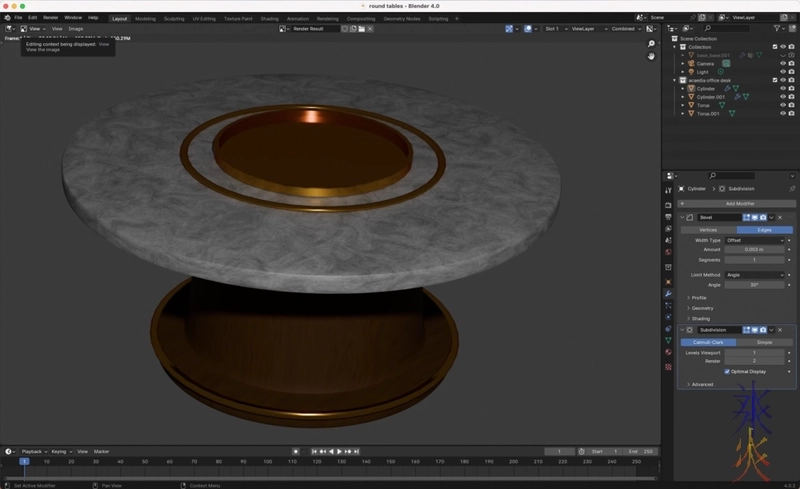800x489 pixels.
Task: Expand the Profile section in Bevel
Action: [x=698, y=297]
